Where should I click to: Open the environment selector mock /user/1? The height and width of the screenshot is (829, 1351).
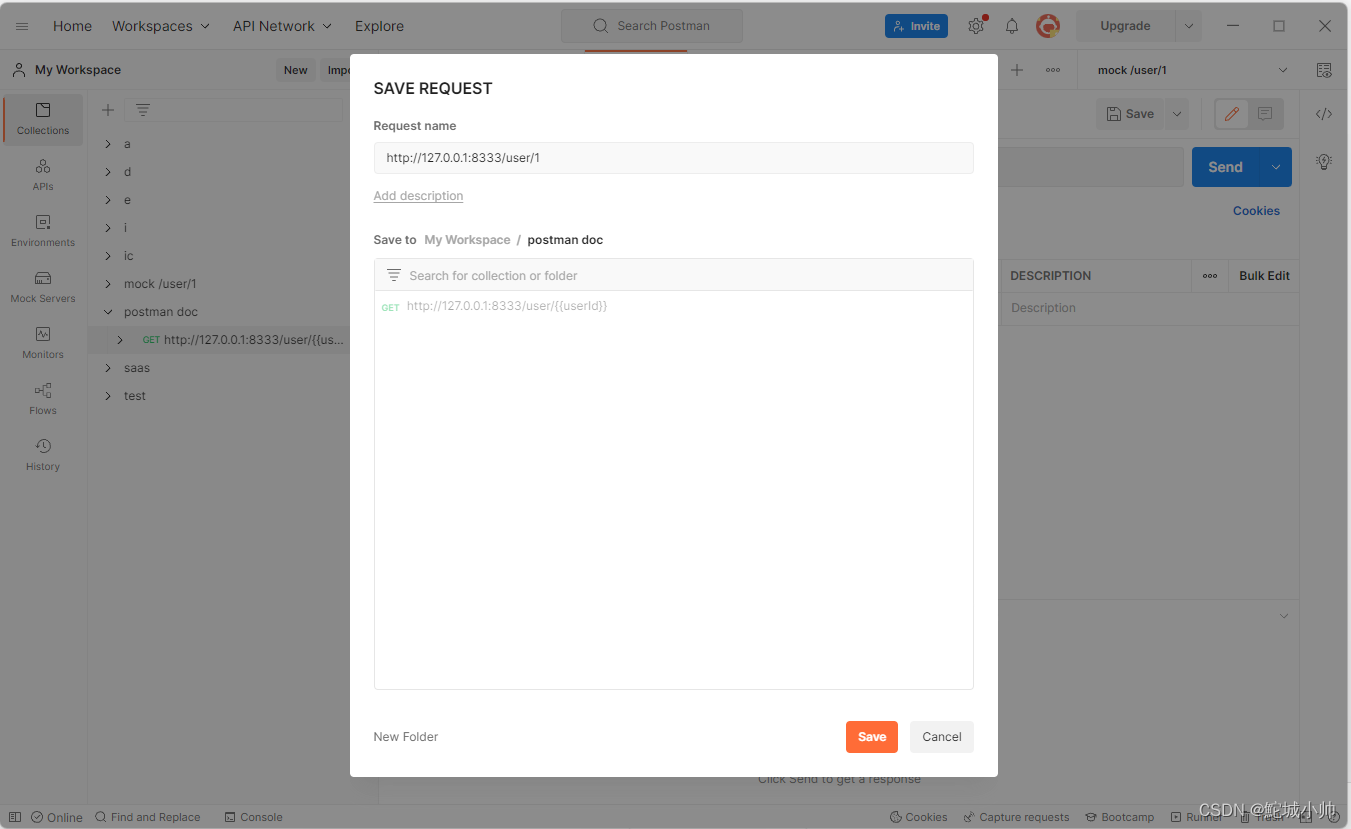(x=1192, y=70)
